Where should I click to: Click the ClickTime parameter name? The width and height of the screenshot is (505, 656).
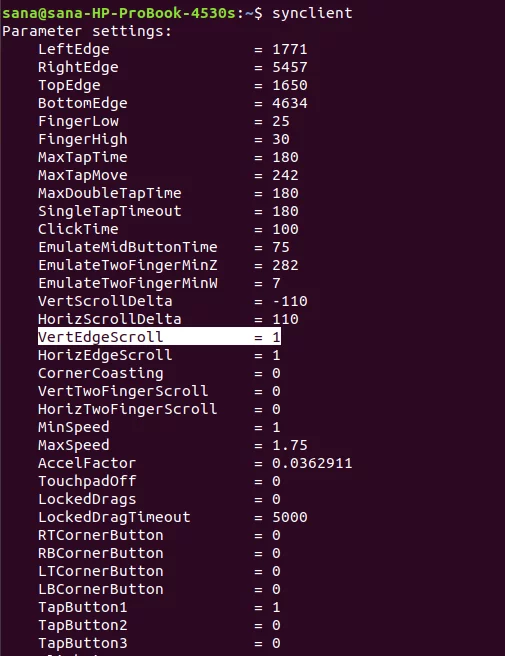(x=78, y=229)
